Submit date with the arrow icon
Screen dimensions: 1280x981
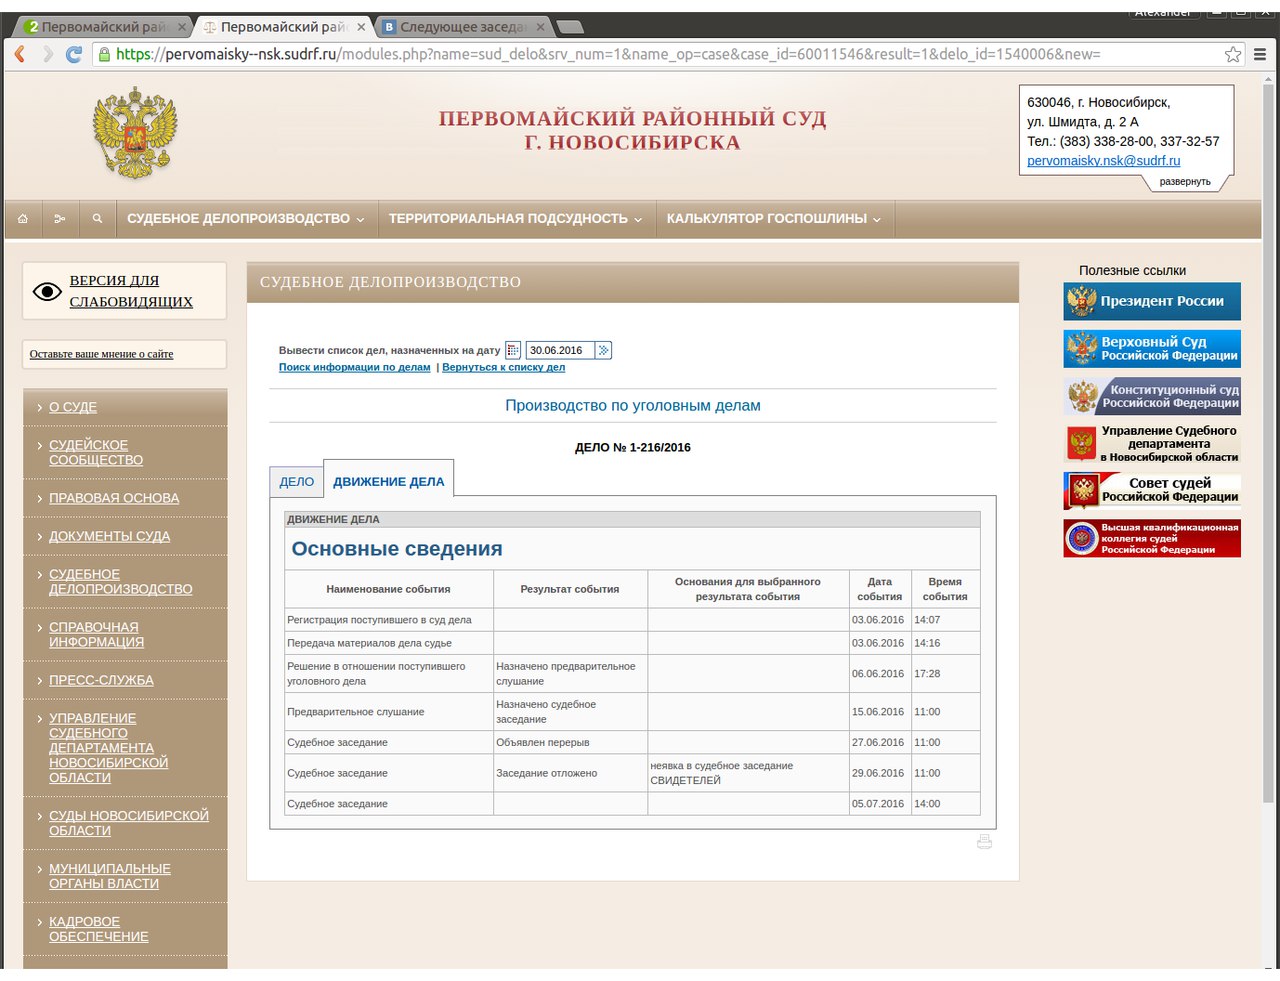(603, 350)
